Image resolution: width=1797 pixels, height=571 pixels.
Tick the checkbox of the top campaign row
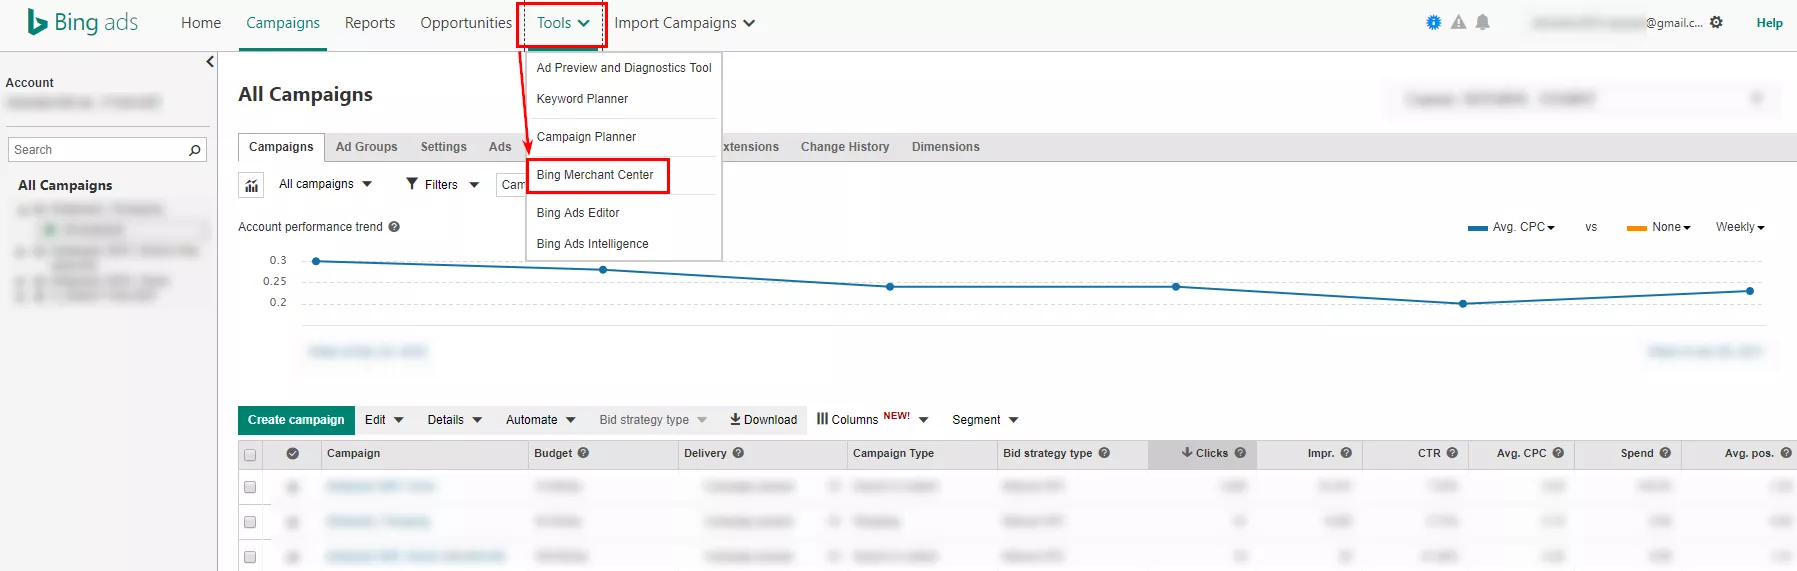click(250, 487)
